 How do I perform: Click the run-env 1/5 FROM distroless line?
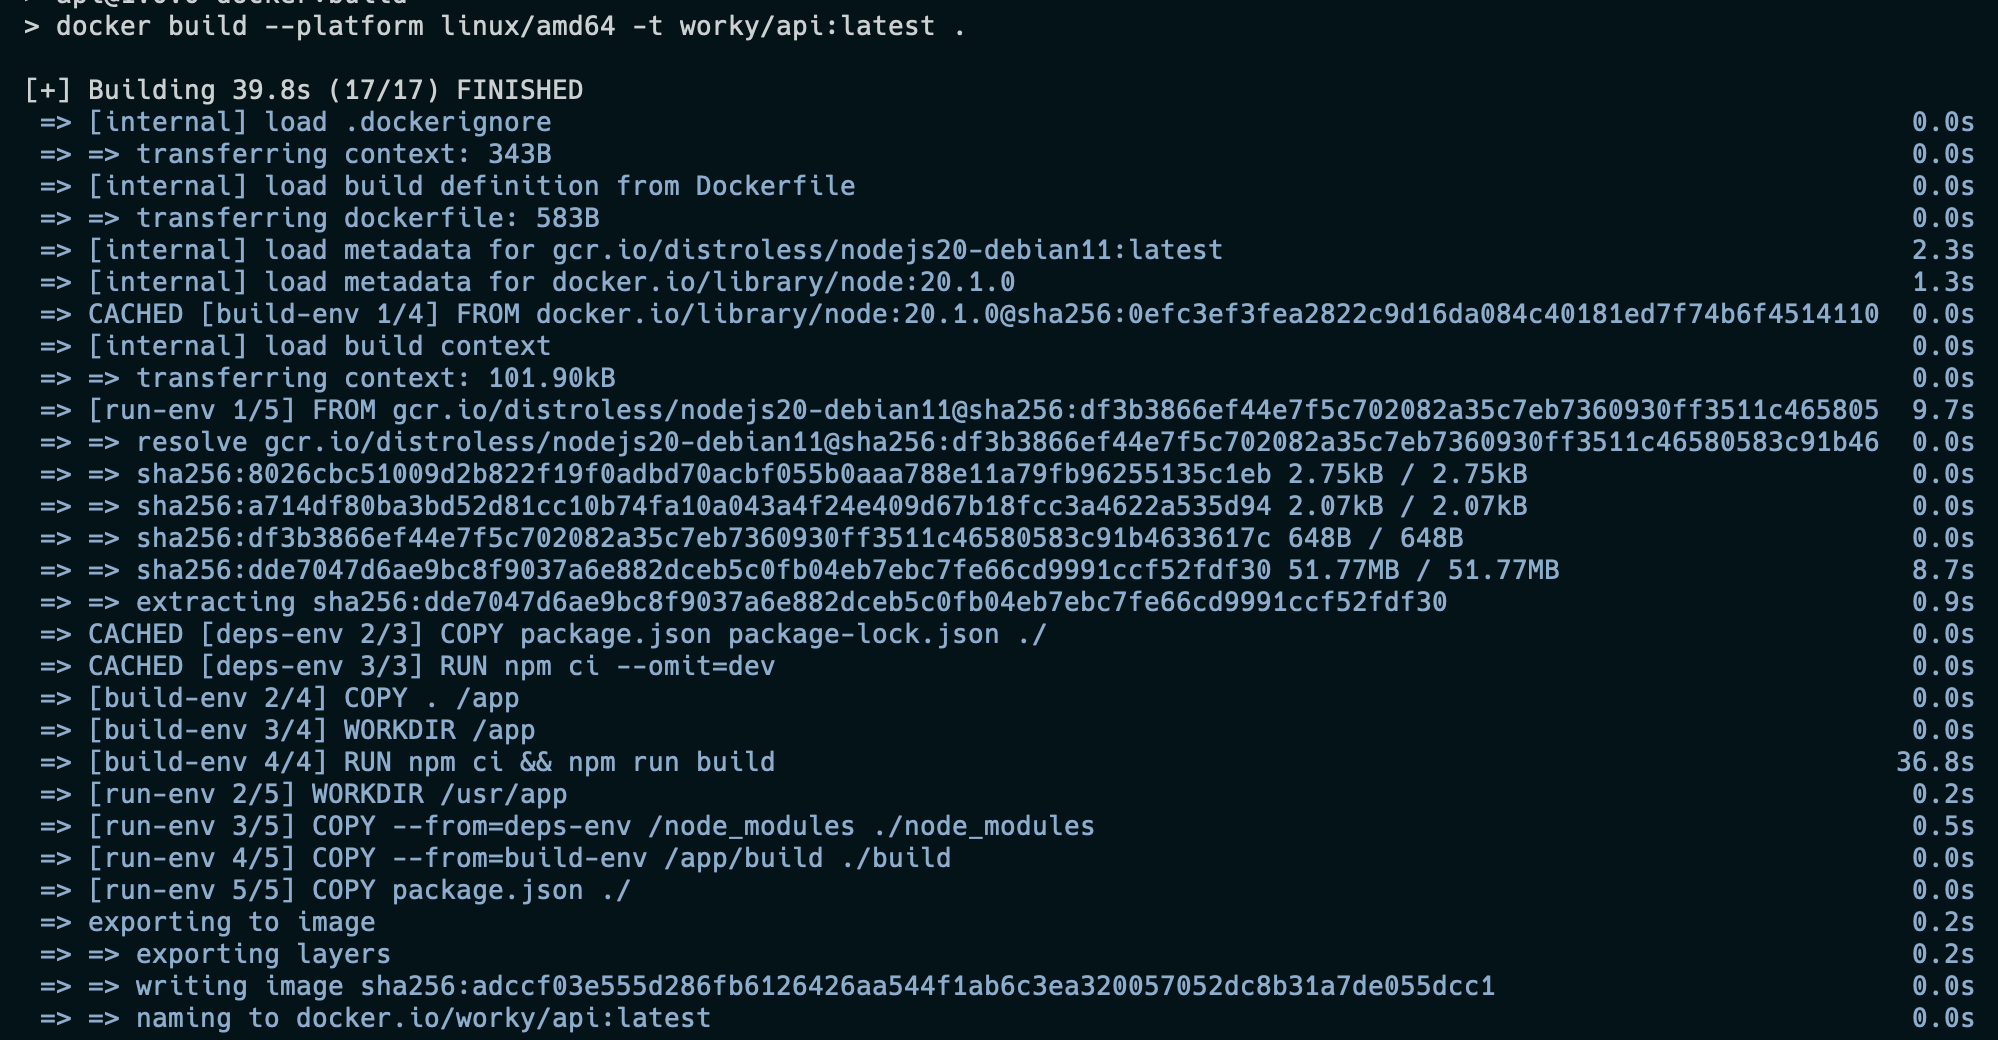click(x=983, y=410)
